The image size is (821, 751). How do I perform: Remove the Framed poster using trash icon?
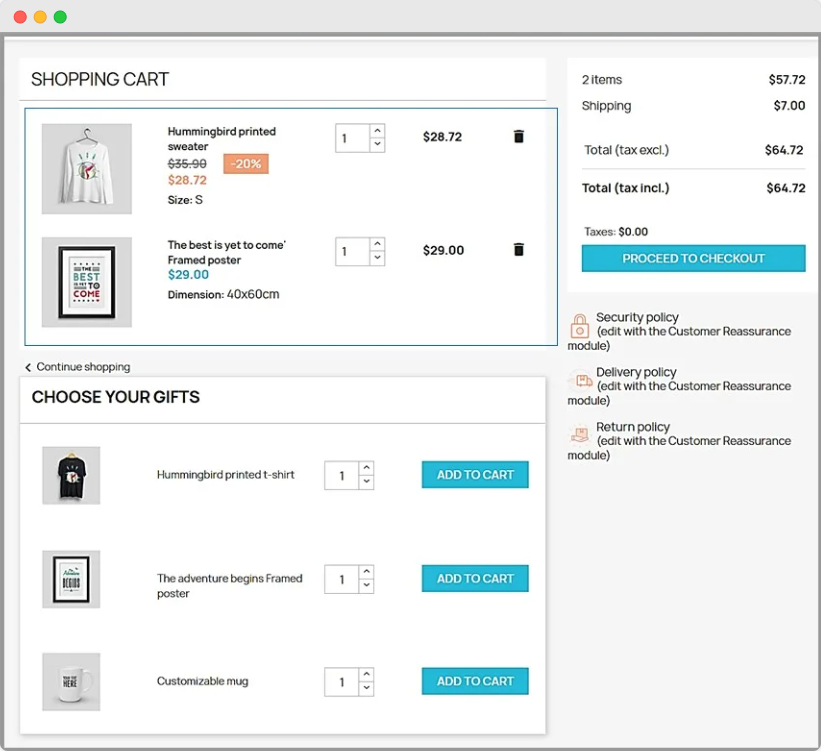(518, 250)
